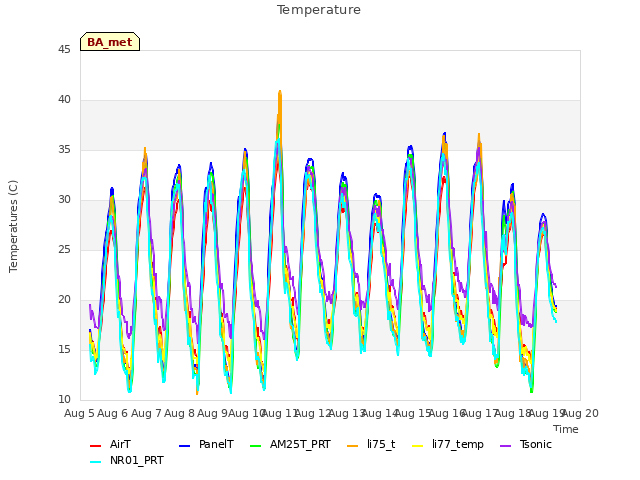This screenshot has width=640, height=480.
Task: Toggle the AM25T_PRT series legend label
Action: tap(300, 444)
